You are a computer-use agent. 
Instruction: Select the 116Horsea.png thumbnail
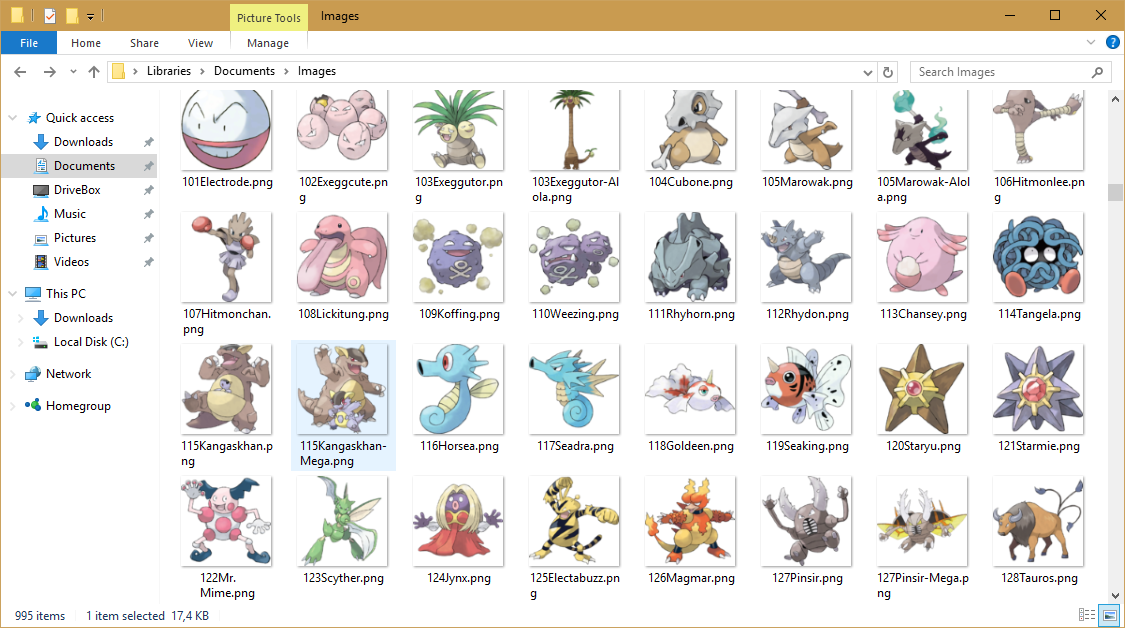[x=458, y=389]
